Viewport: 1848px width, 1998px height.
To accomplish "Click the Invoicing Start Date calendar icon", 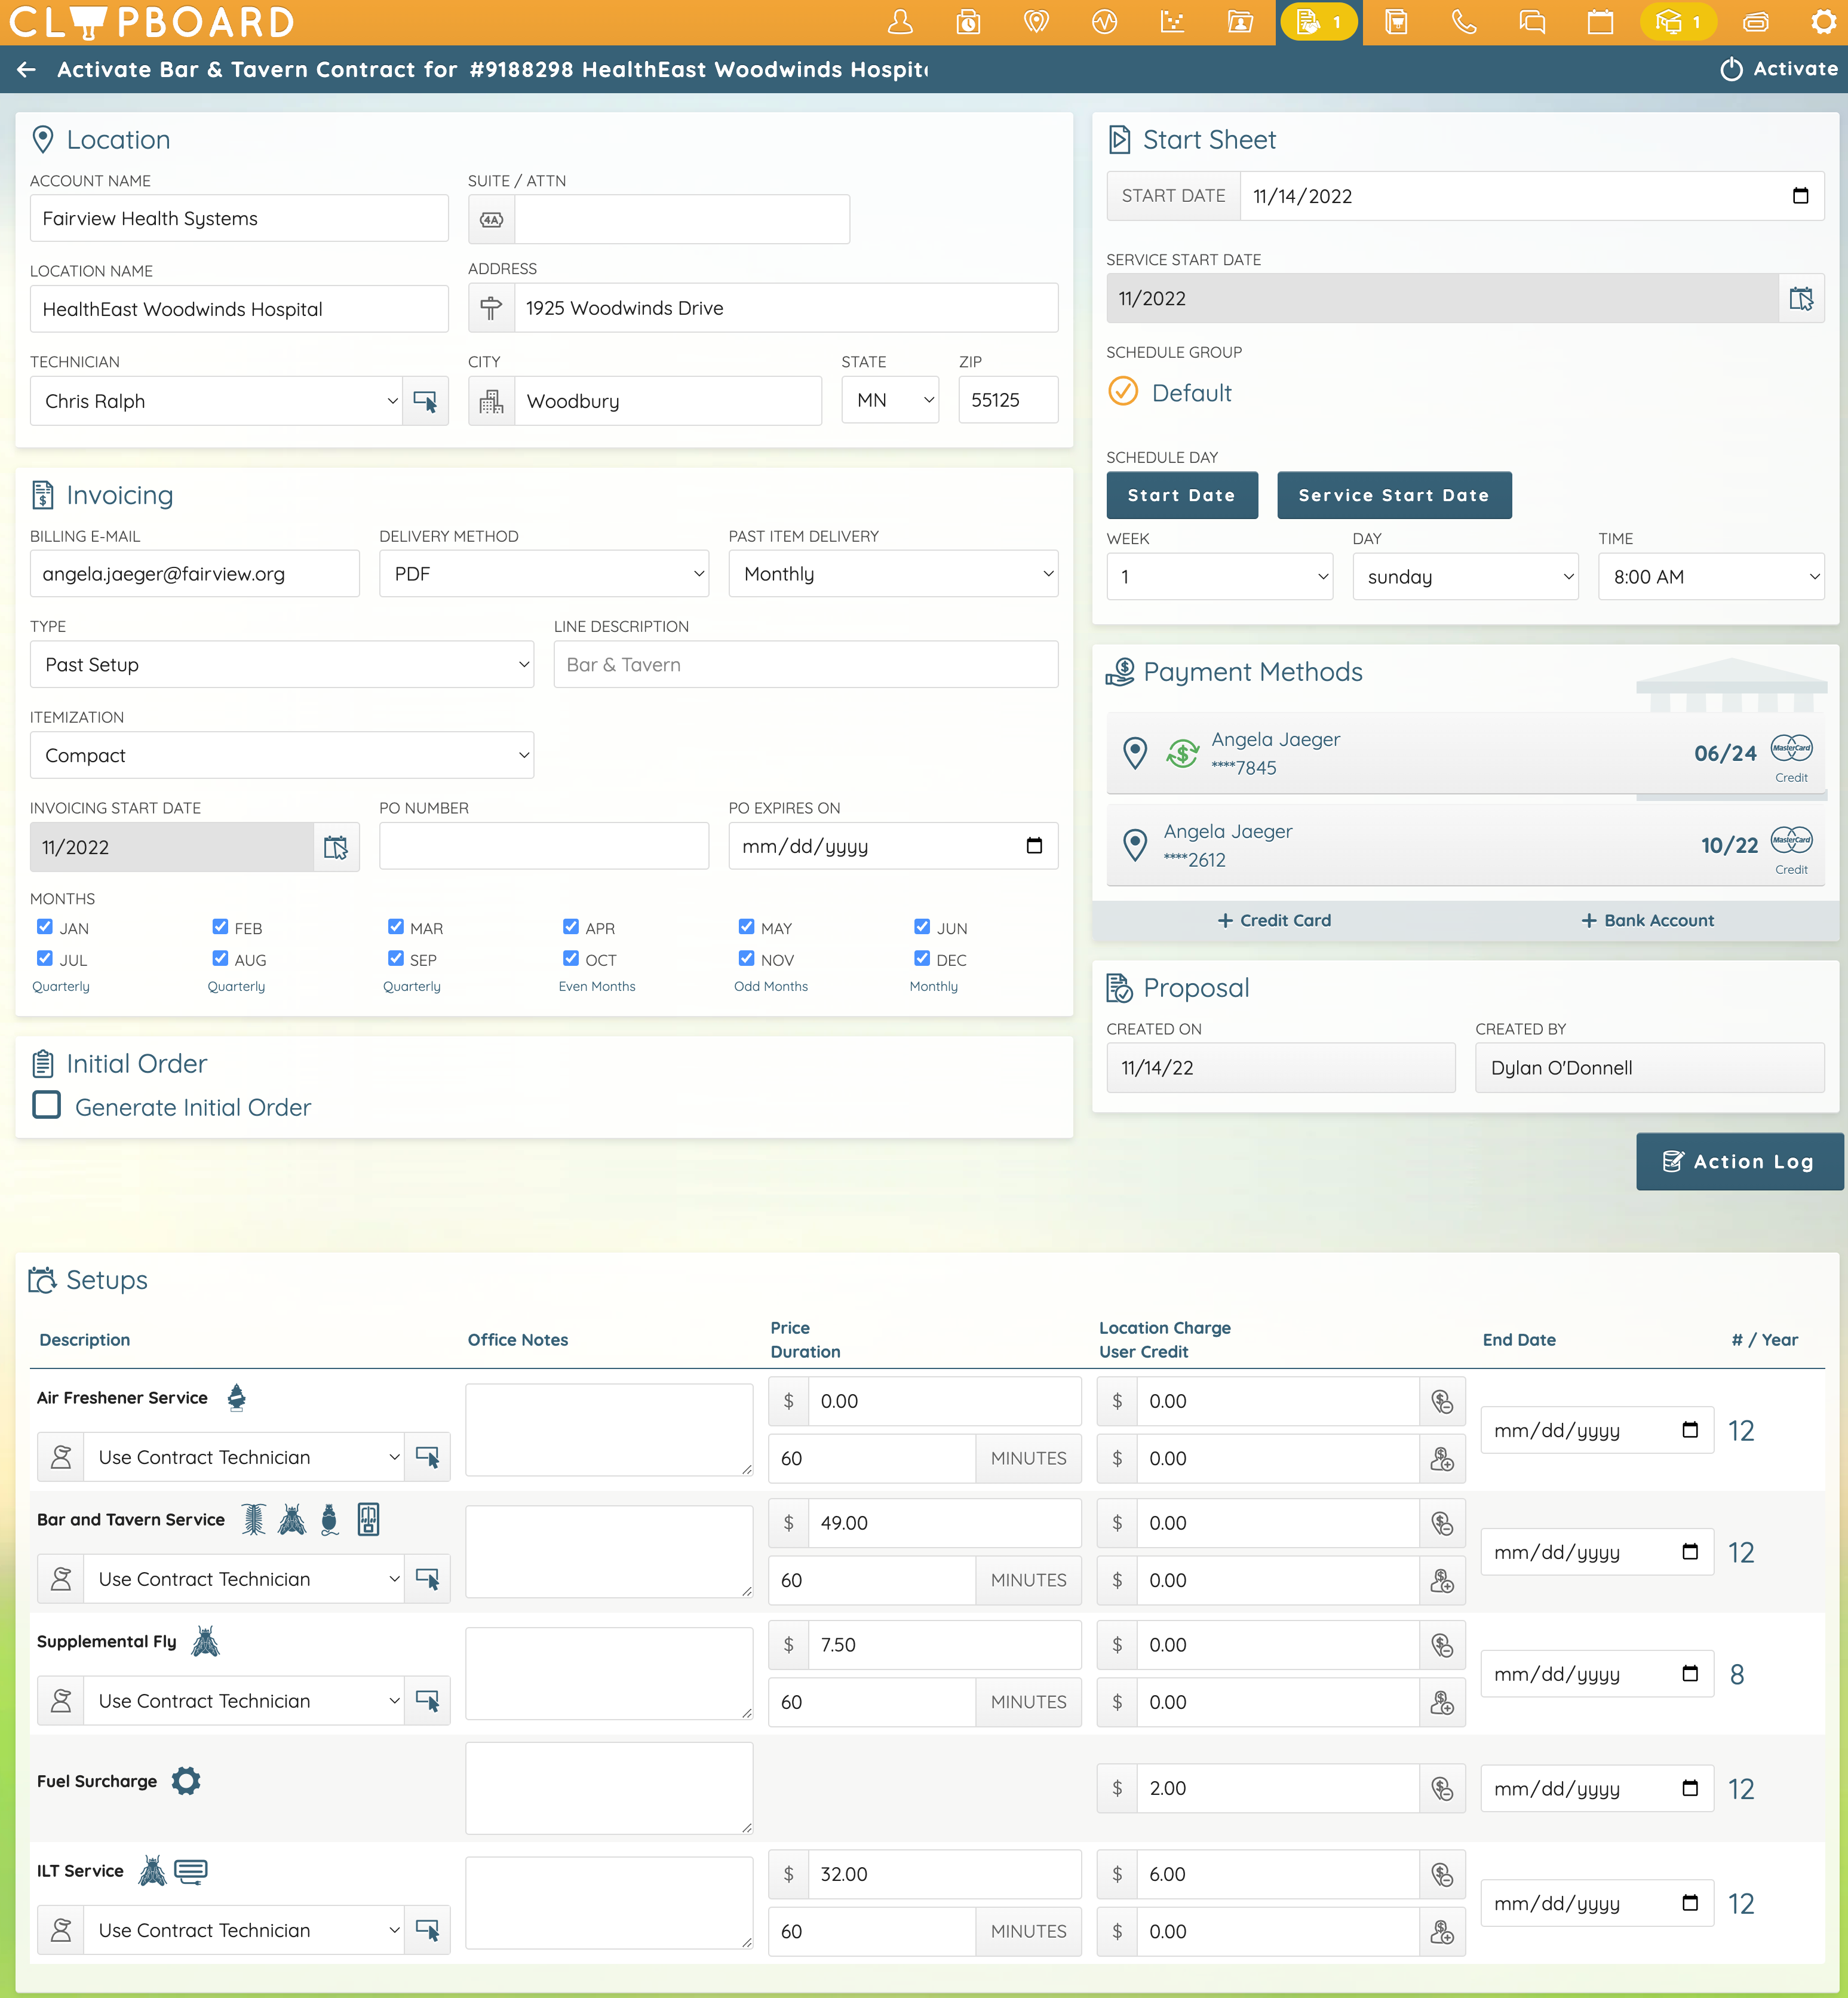I will point(336,847).
